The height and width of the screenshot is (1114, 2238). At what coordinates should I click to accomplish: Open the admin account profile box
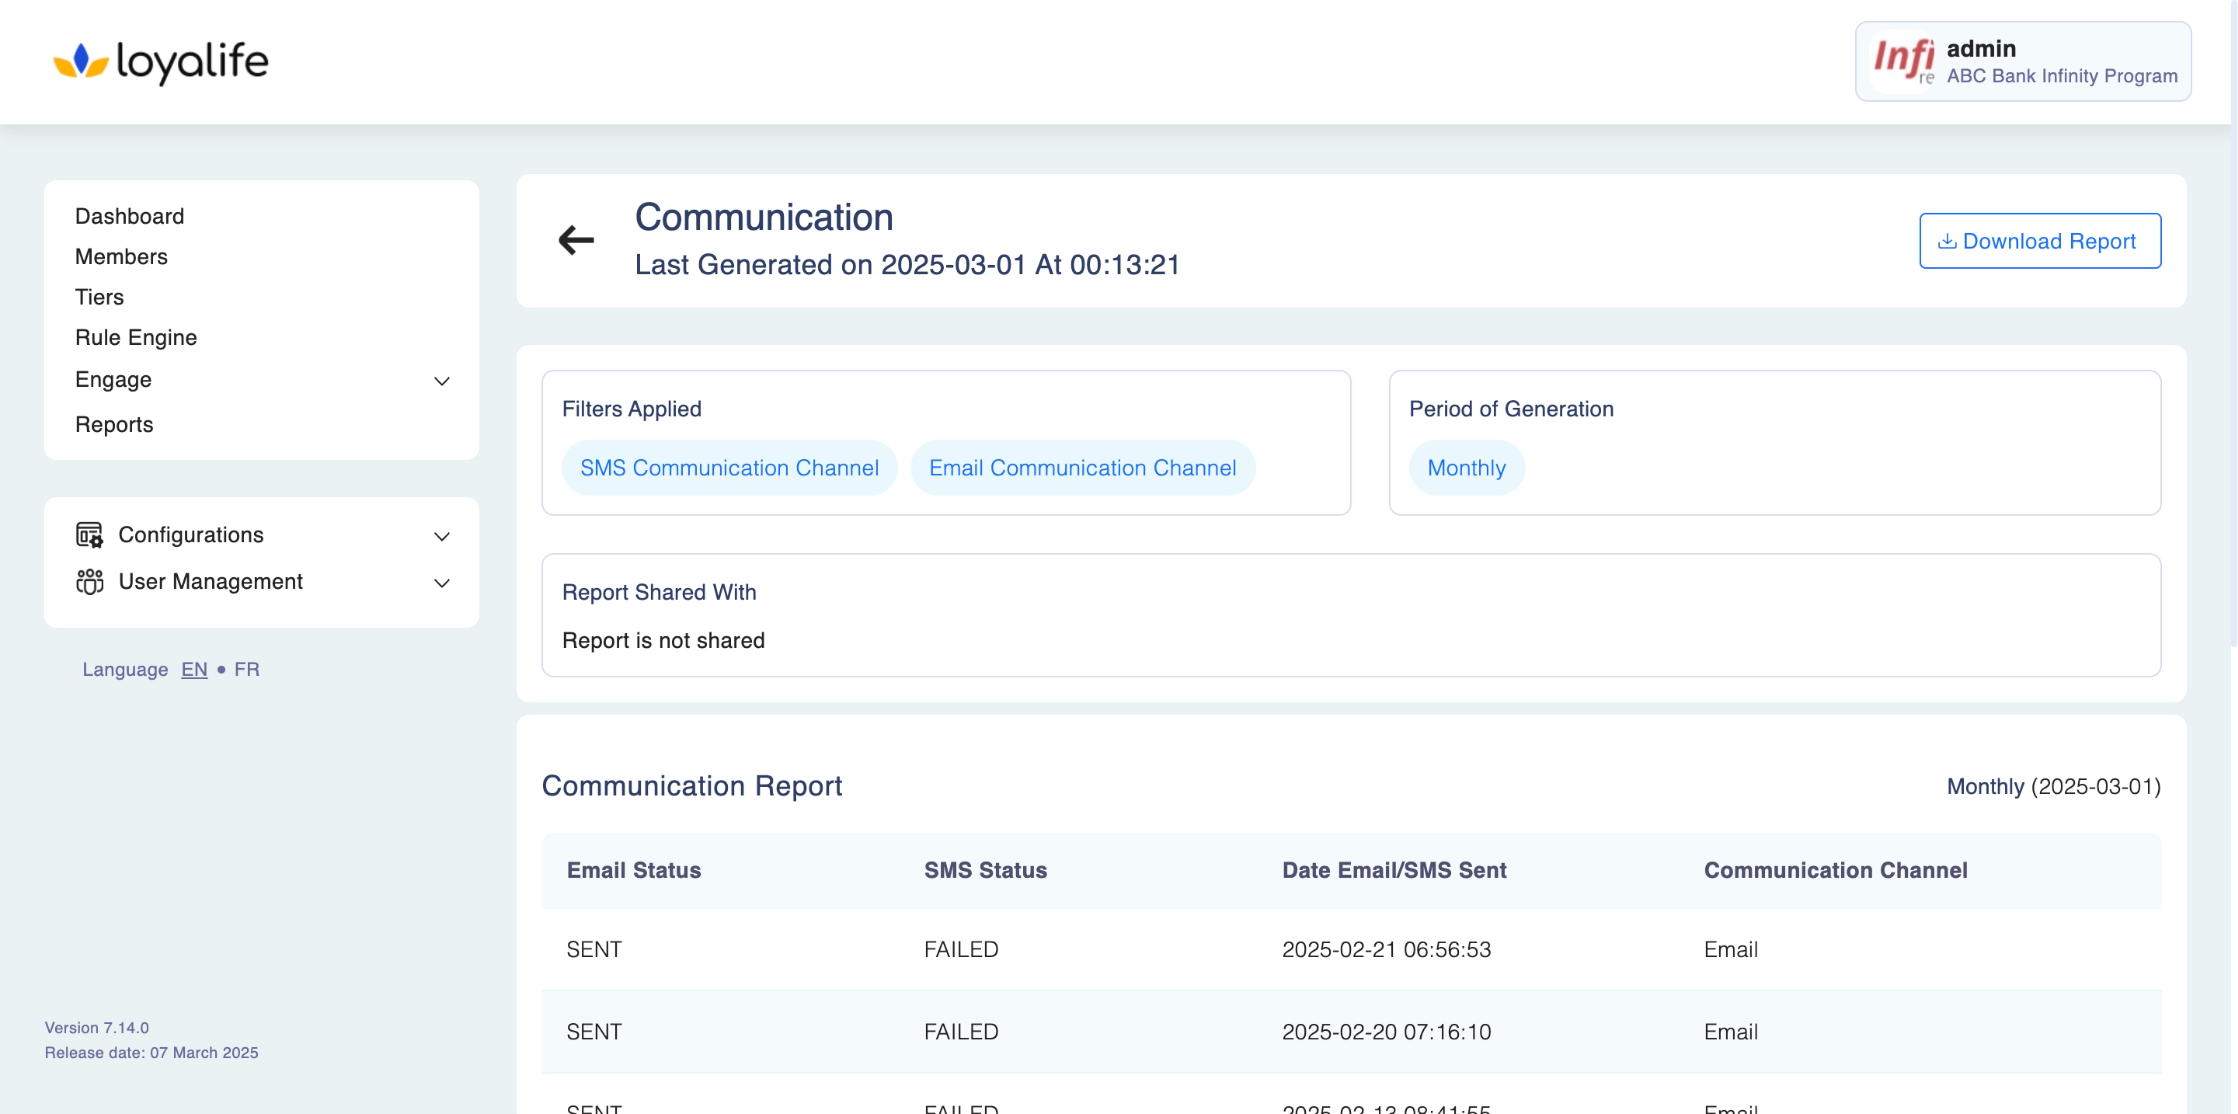point(2060,62)
